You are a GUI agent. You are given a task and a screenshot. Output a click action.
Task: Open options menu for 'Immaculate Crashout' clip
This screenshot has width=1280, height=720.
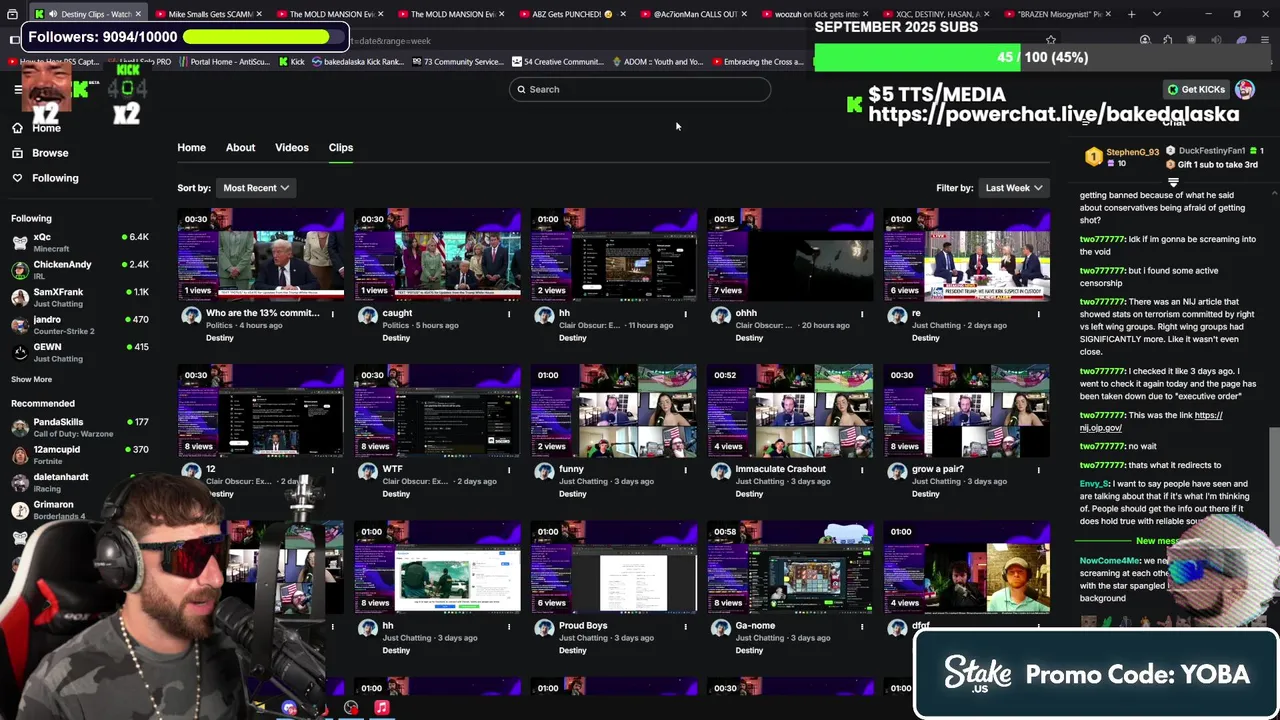point(862,470)
